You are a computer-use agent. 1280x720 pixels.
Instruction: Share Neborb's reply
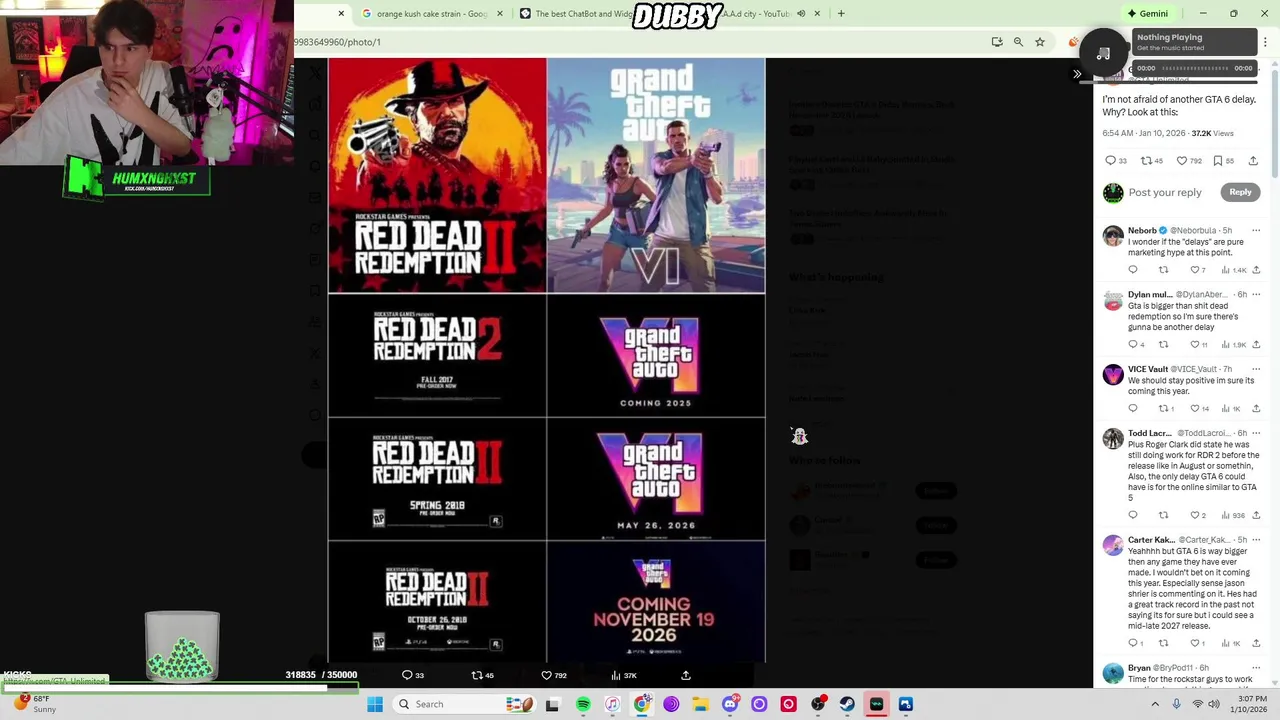point(1256,270)
